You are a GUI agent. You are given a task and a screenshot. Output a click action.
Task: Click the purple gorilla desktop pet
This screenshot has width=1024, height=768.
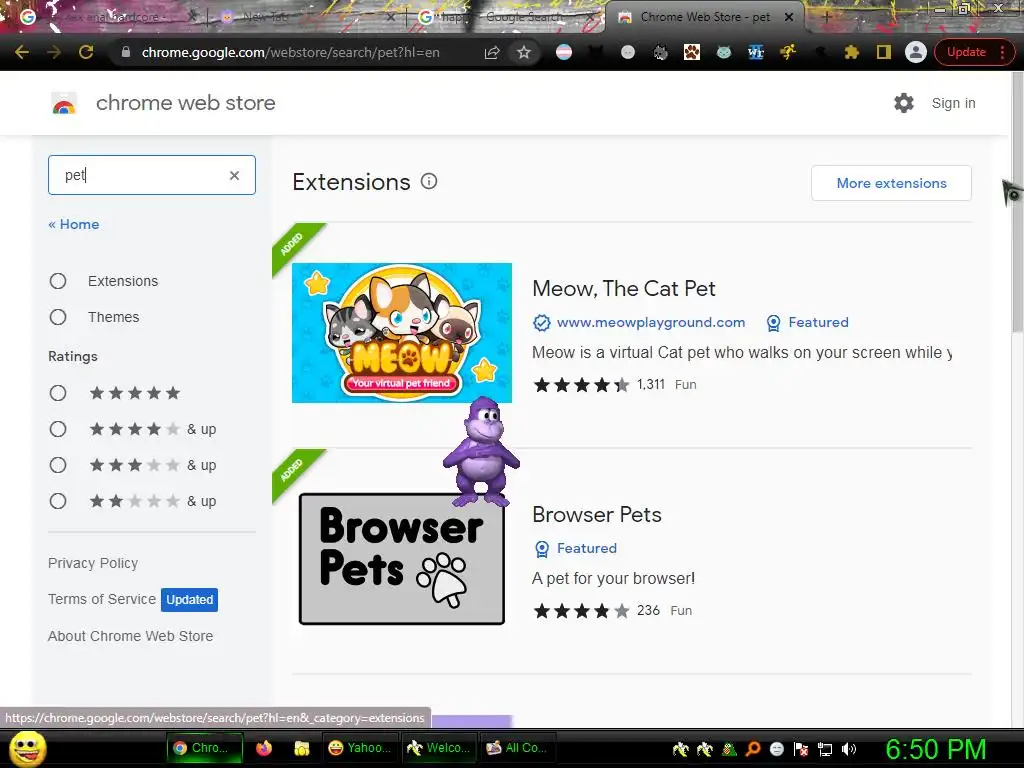[481, 452]
